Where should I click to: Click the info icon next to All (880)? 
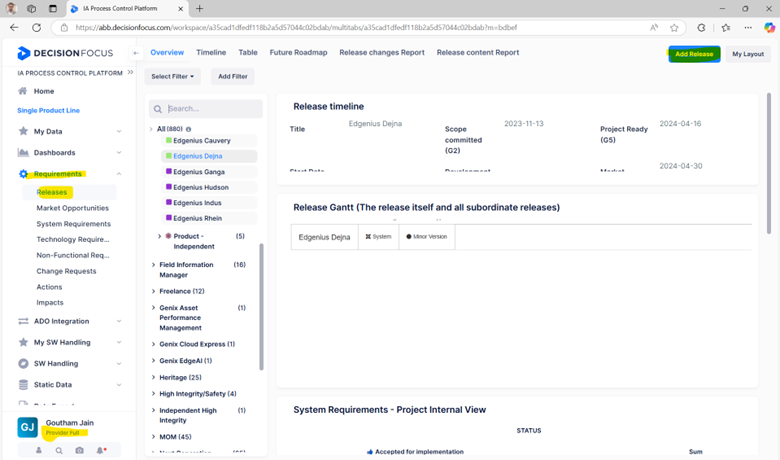tap(189, 129)
